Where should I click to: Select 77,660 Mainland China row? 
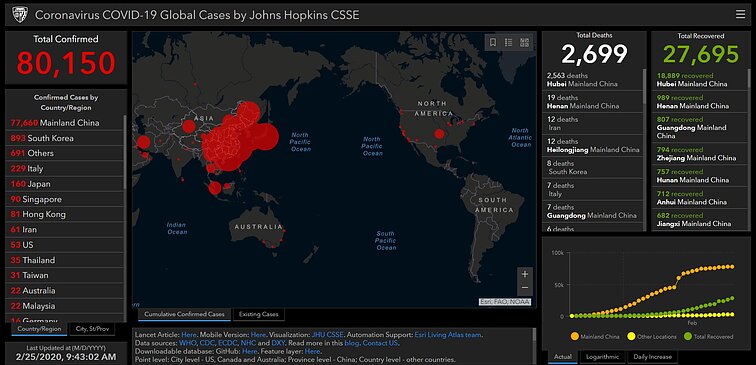click(65, 122)
